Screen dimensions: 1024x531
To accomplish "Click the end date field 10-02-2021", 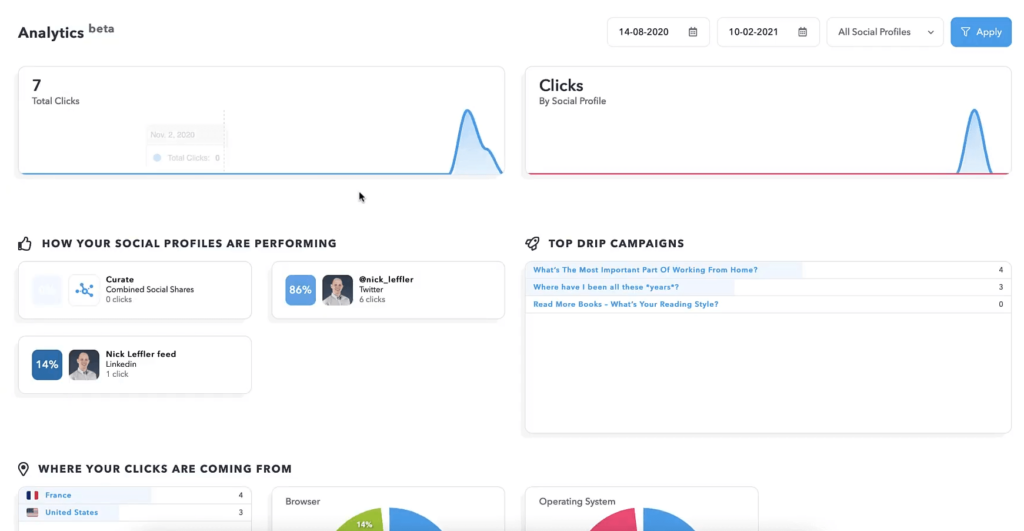I will tap(768, 32).
